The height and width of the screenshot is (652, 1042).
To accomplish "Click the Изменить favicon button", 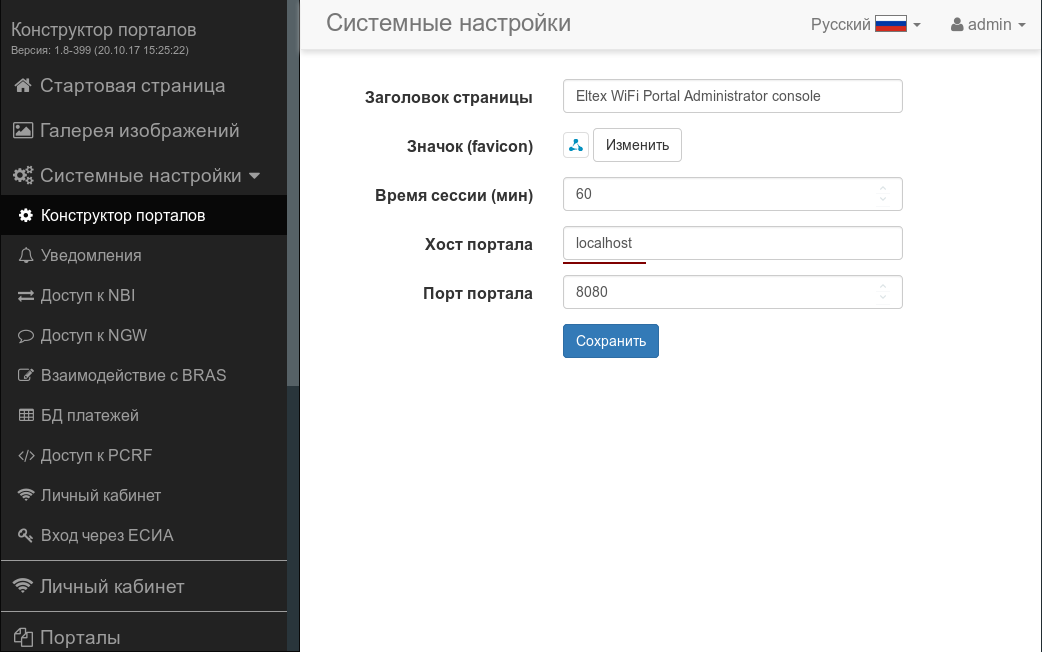I will pos(637,146).
